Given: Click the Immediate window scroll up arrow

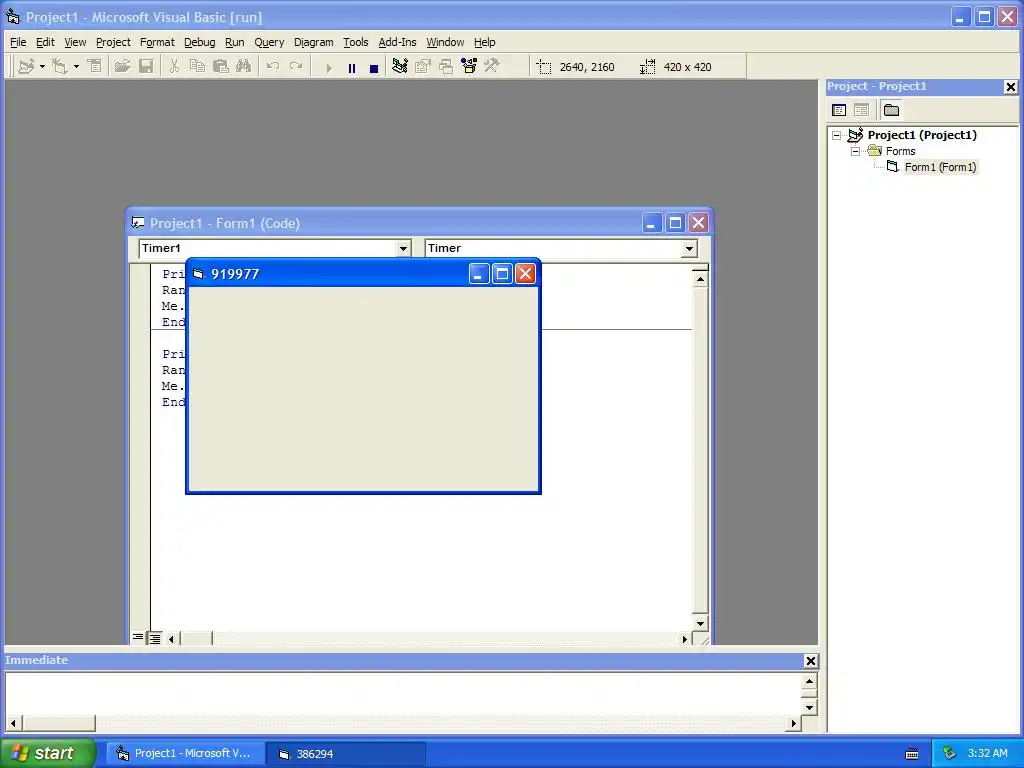Looking at the screenshot, I should click(x=809, y=682).
